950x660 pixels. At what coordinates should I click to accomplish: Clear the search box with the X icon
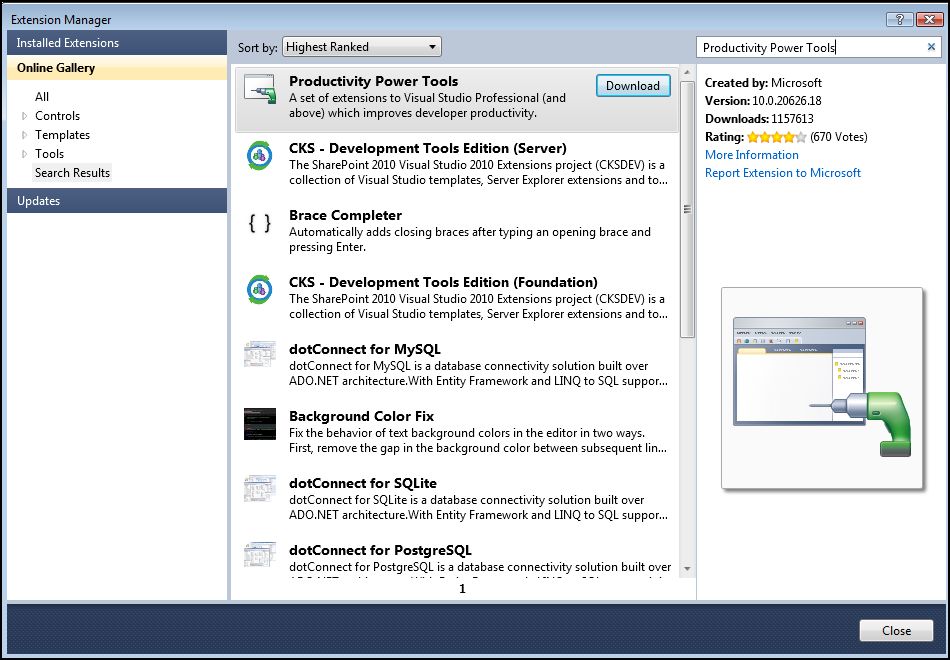coord(931,47)
